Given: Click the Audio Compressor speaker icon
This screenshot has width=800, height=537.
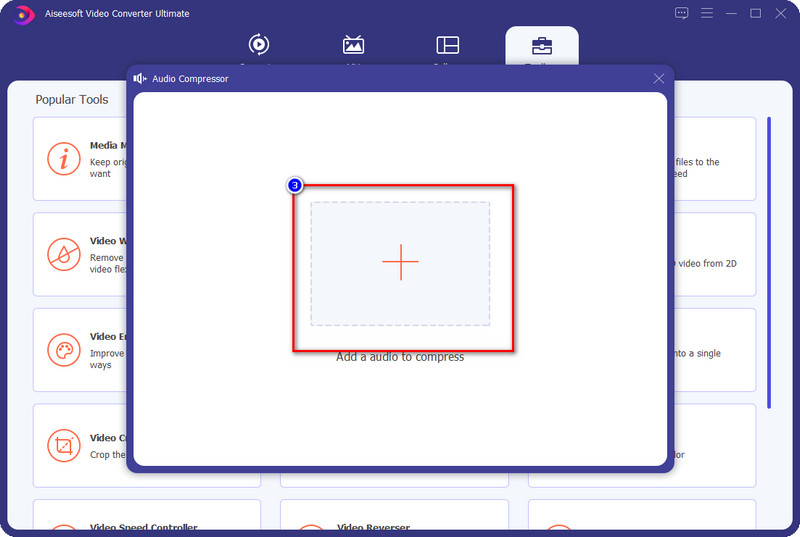Looking at the screenshot, I should [x=138, y=78].
